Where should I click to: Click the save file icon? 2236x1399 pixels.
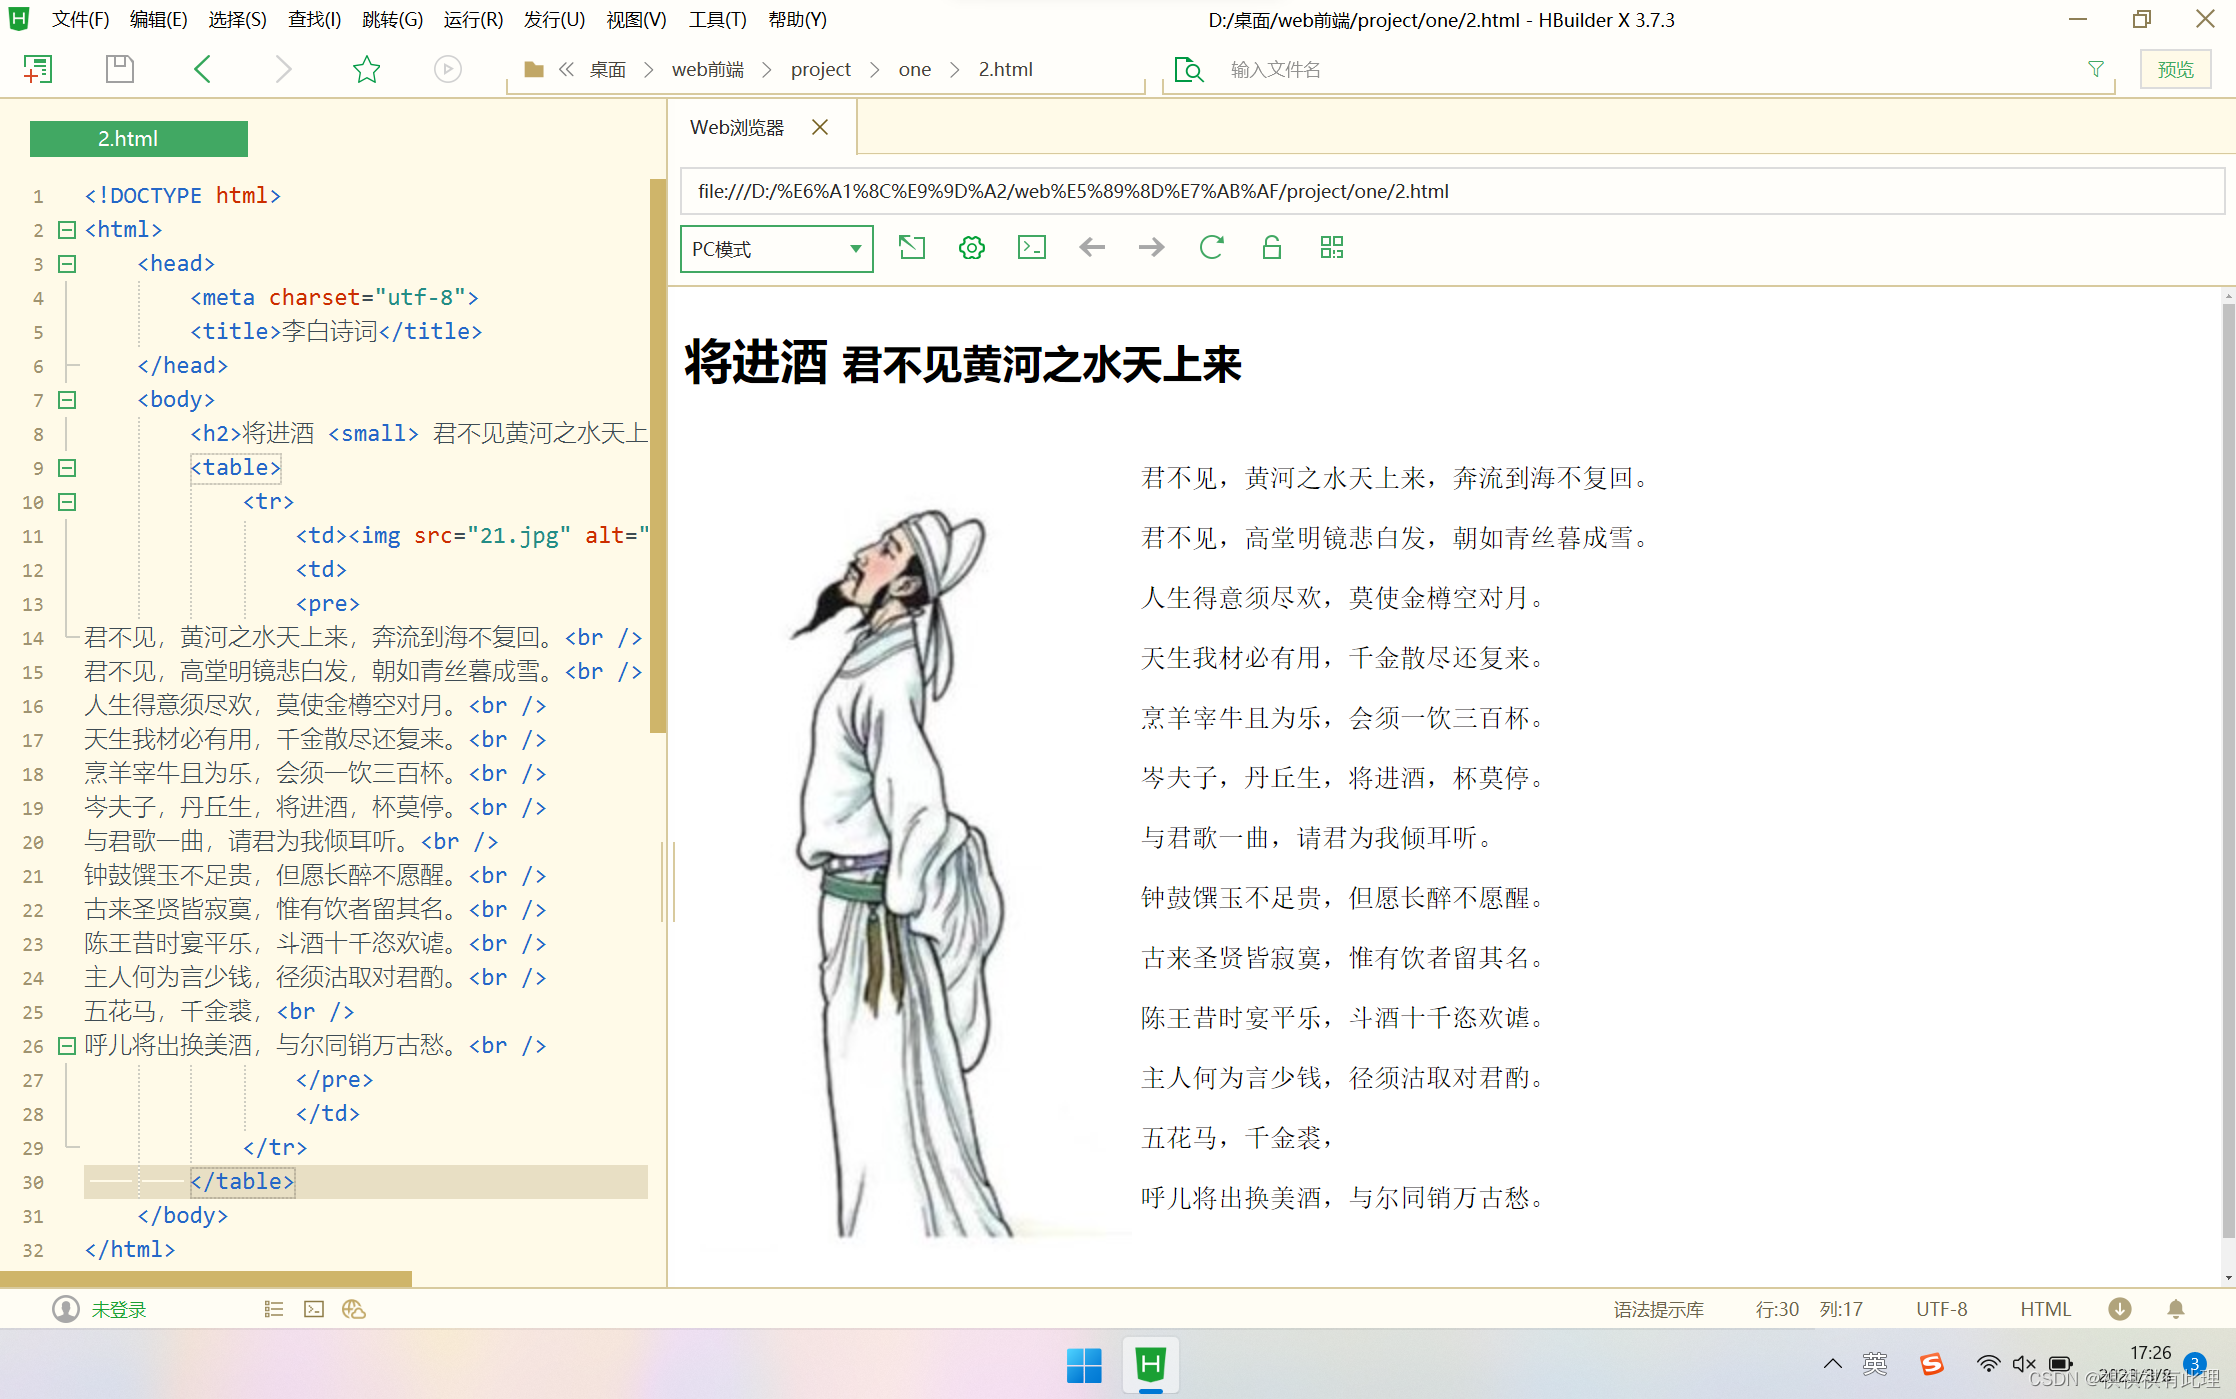(x=120, y=69)
